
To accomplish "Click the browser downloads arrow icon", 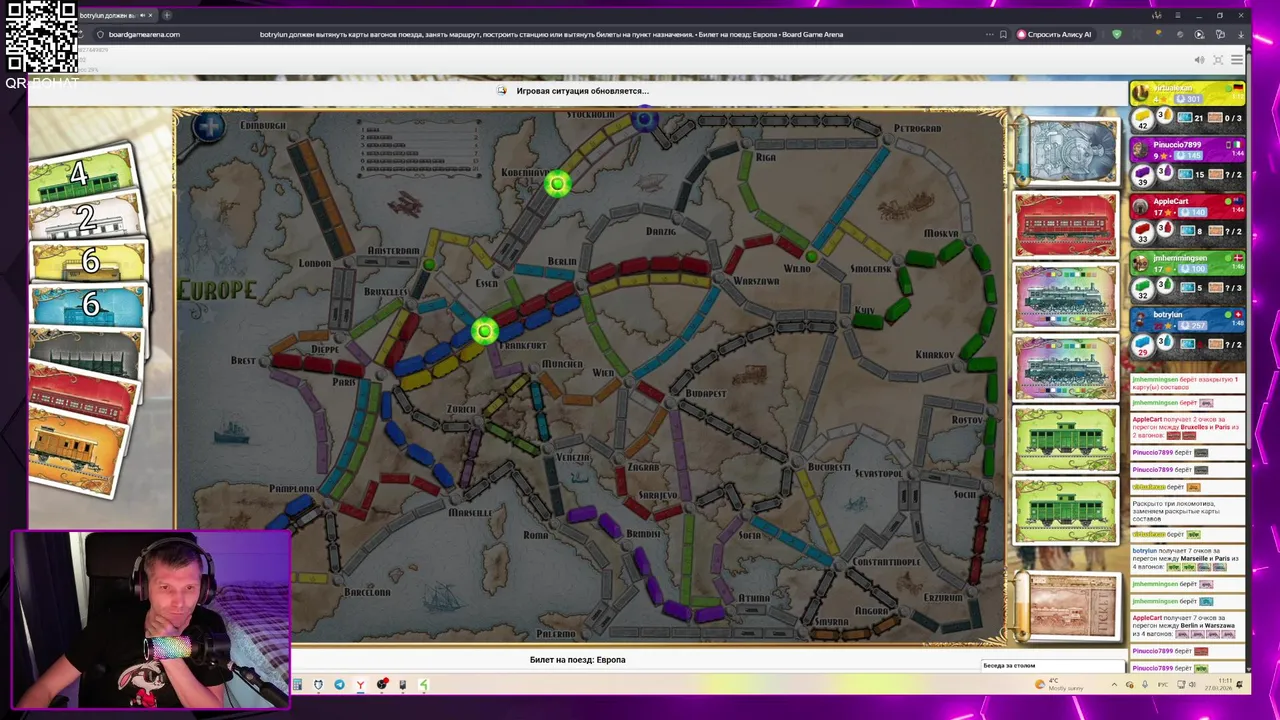I will [x=1240, y=34].
